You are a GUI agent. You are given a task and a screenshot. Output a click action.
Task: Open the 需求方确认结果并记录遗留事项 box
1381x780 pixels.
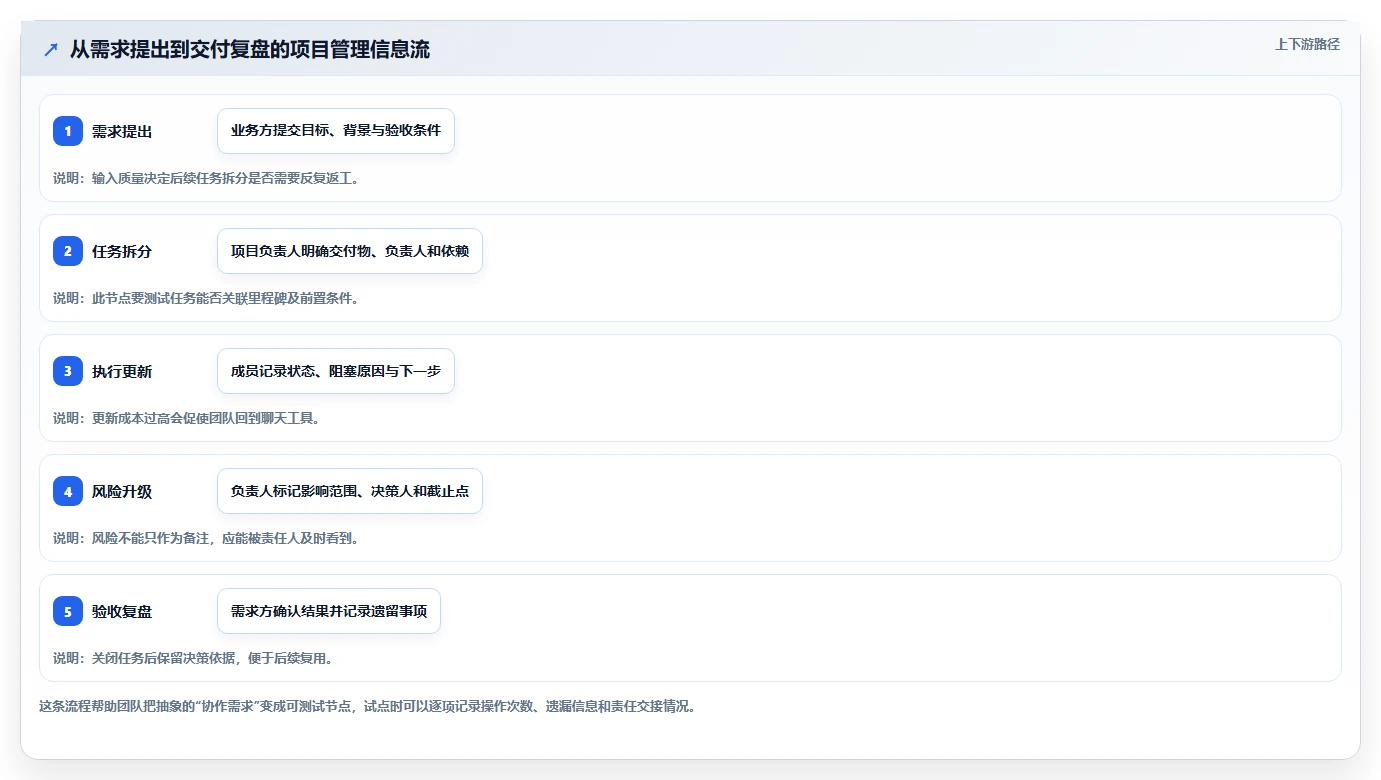329,611
